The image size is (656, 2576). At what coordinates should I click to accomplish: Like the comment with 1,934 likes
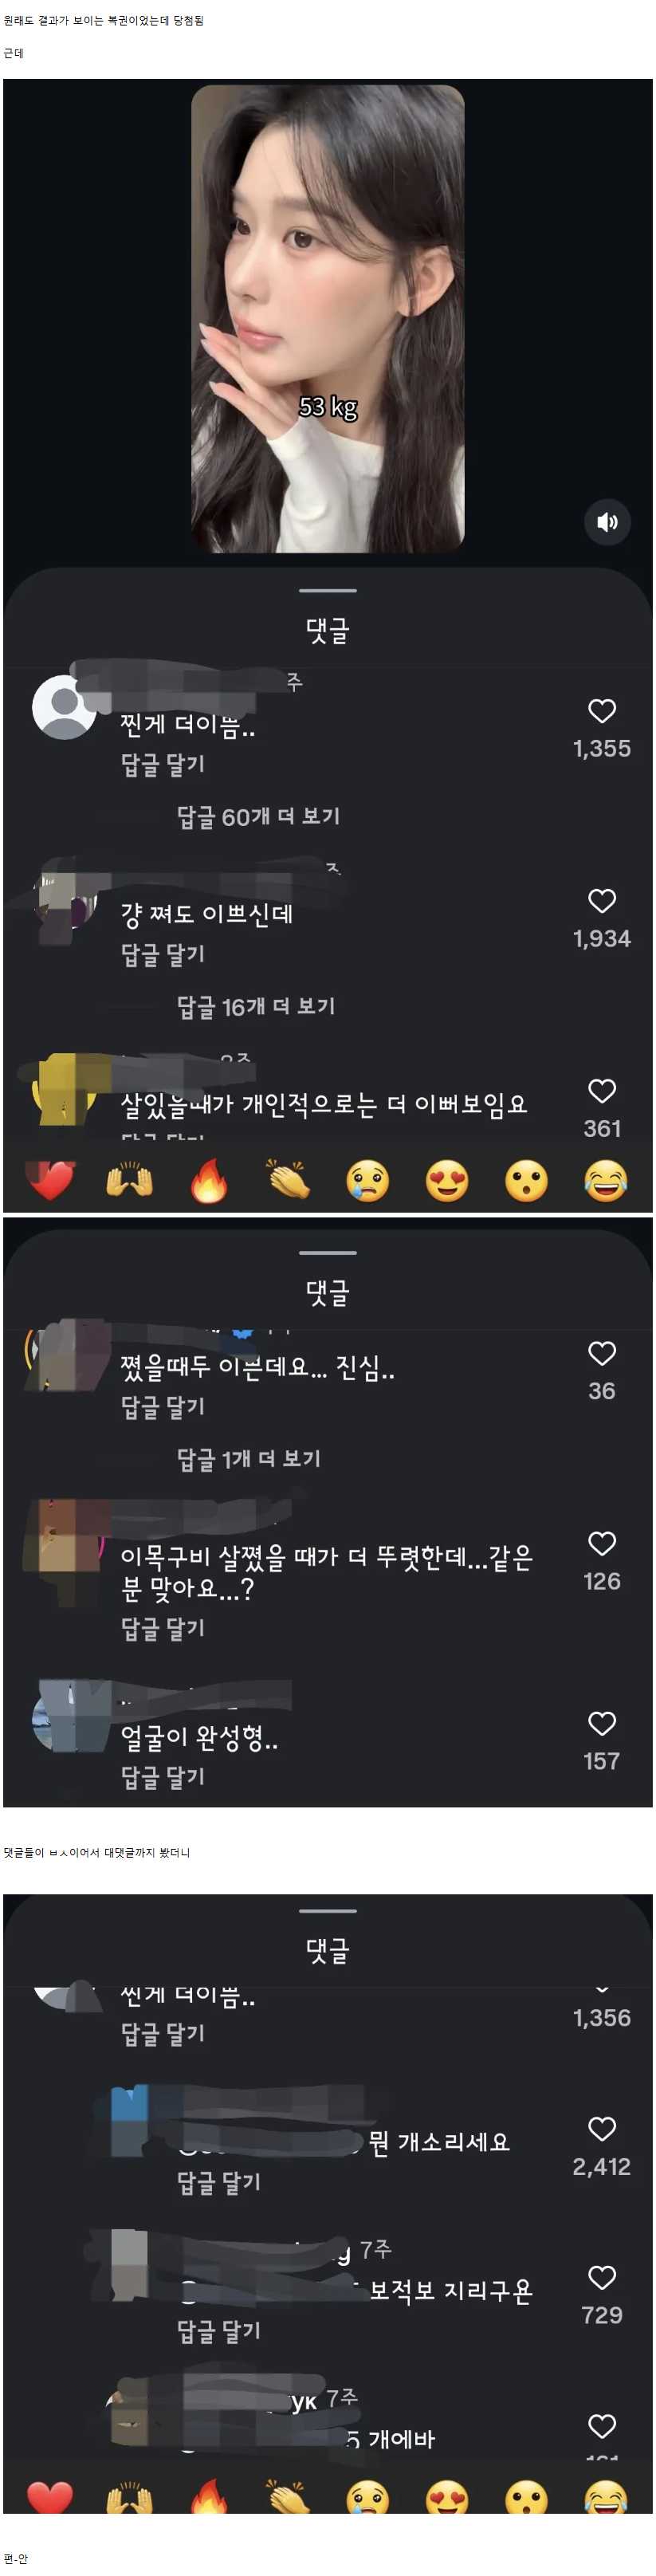coord(601,901)
